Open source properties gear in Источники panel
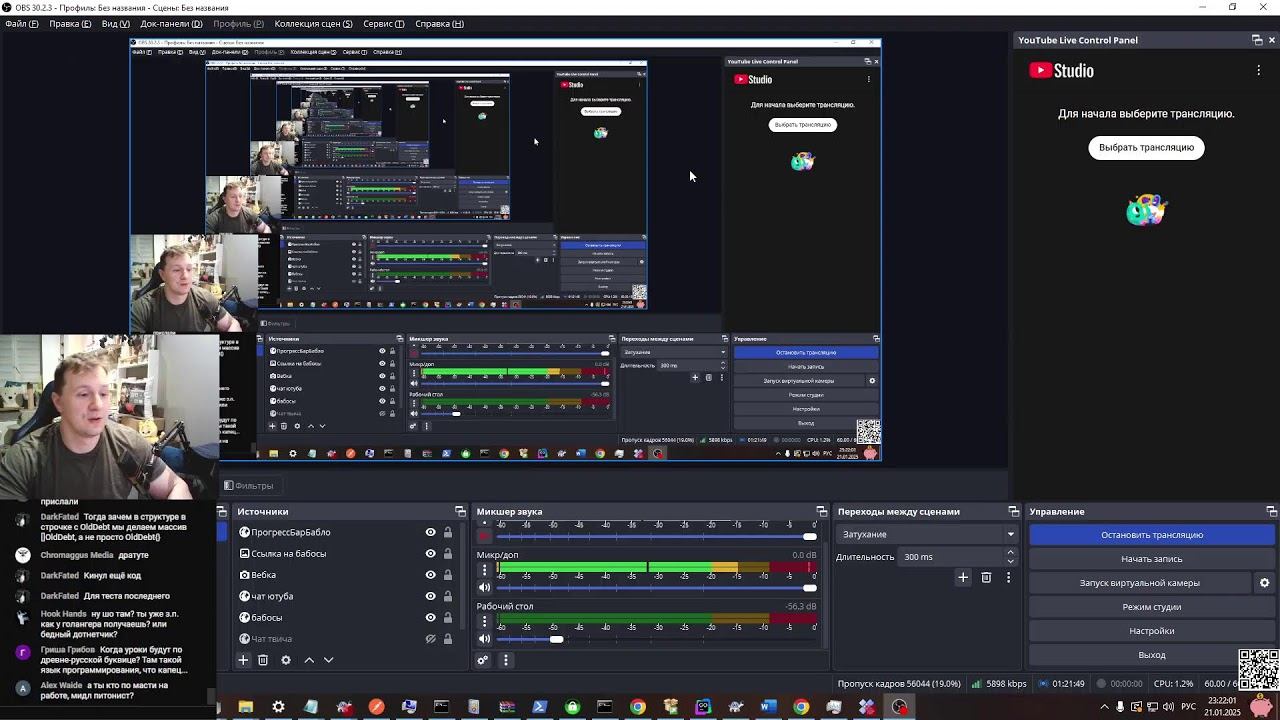The image size is (1280, 720). pyautogui.click(x=286, y=660)
